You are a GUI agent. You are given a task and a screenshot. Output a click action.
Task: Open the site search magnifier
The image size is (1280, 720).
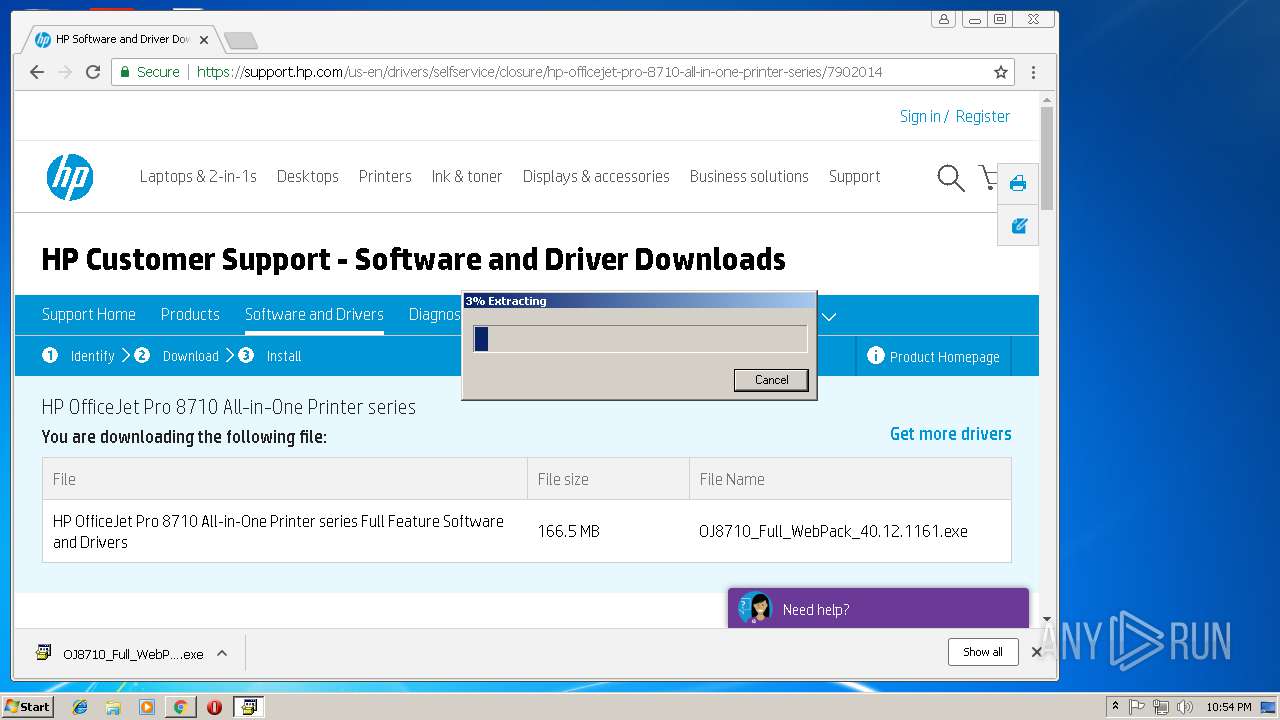pyautogui.click(x=950, y=178)
